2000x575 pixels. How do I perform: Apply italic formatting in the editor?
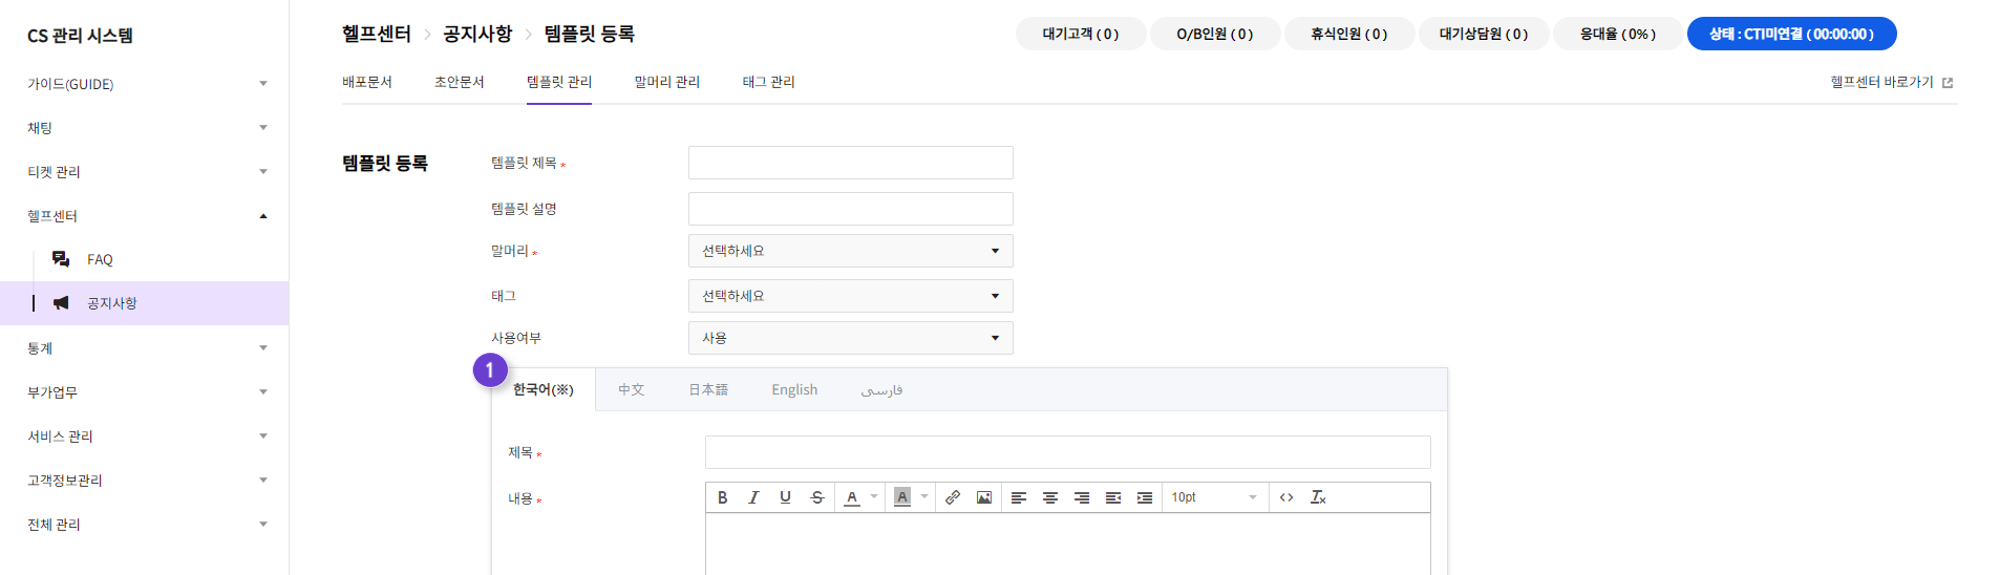(x=754, y=497)
